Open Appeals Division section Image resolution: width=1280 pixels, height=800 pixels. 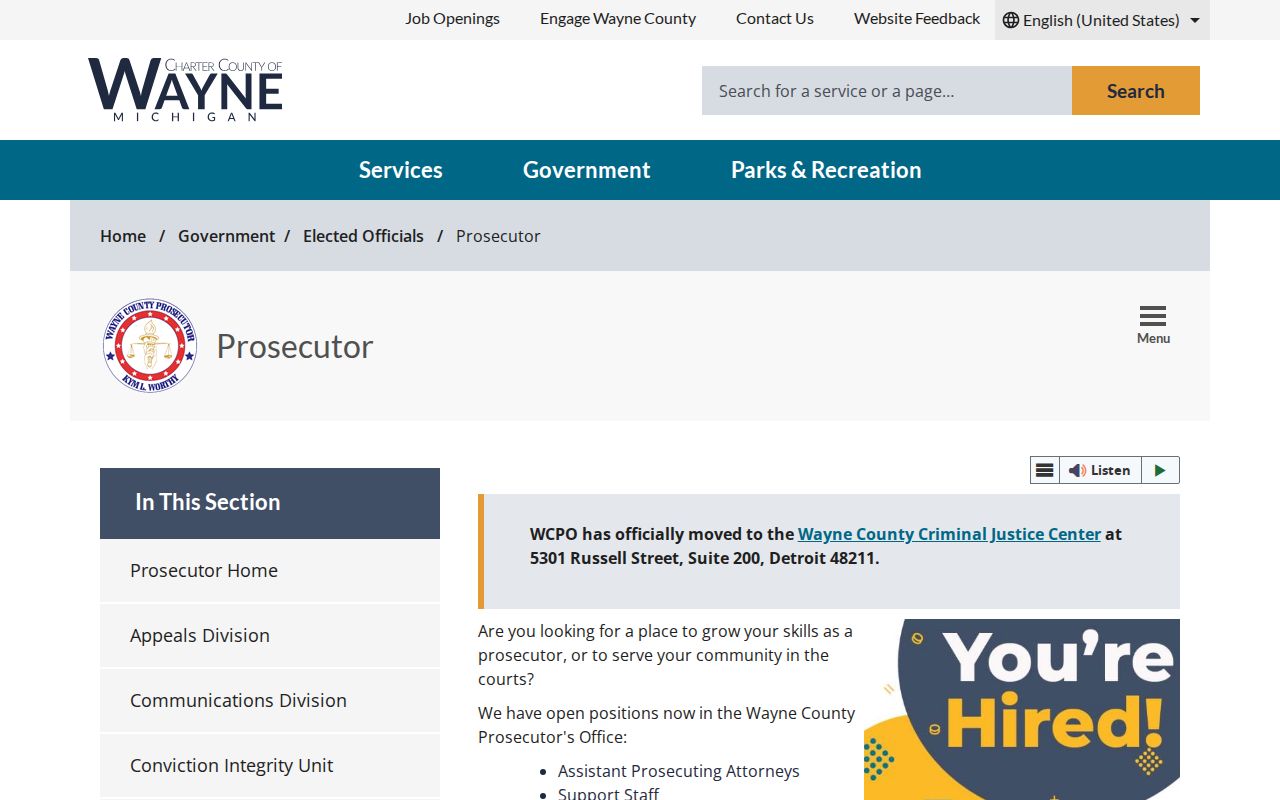pyautogui.click(x=270, y=636)
